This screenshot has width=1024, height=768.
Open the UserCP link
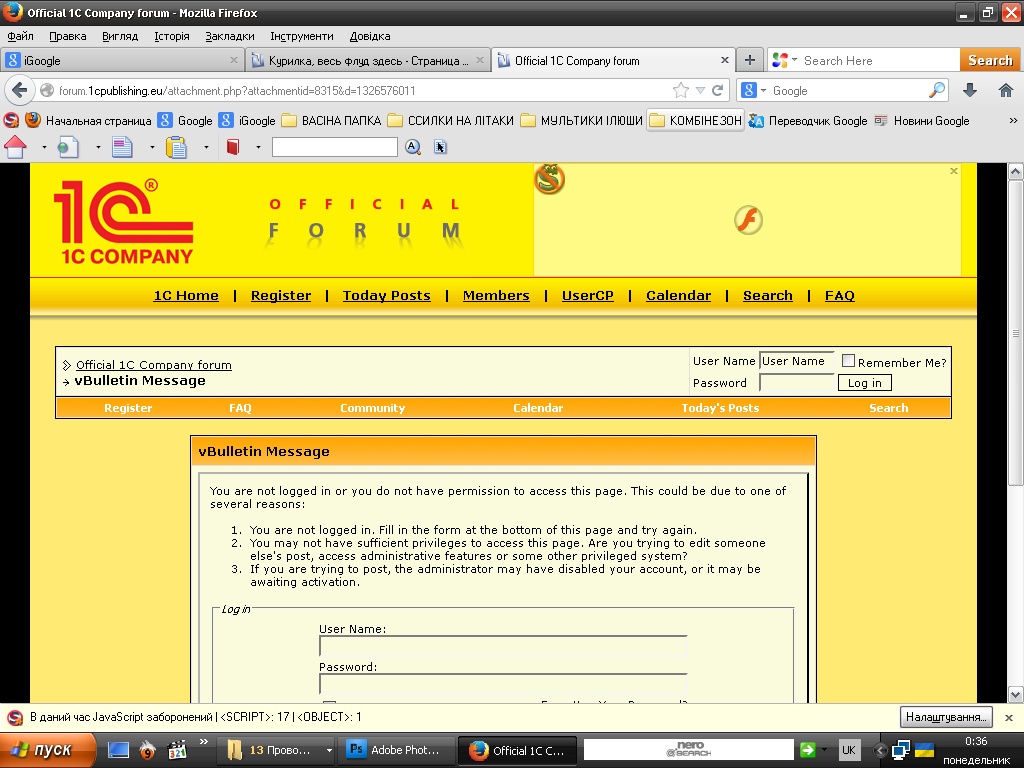[588, 295]
